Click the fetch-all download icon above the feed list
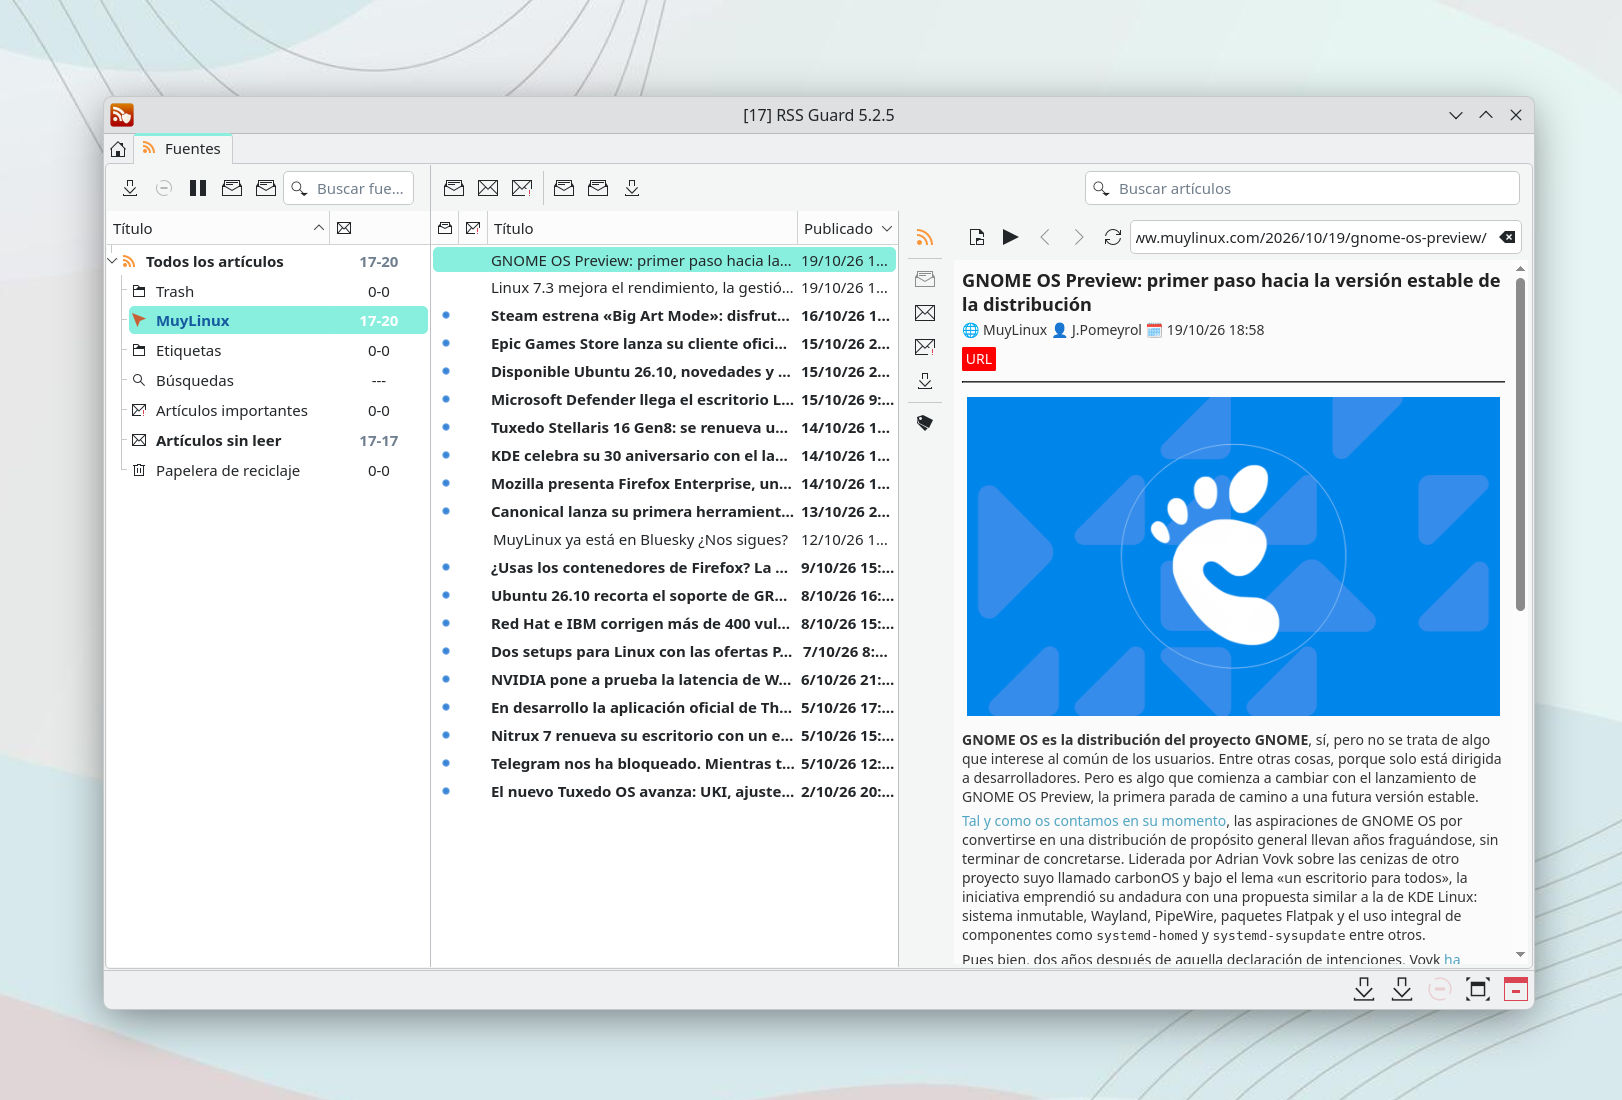 click(x=130, y=188)
